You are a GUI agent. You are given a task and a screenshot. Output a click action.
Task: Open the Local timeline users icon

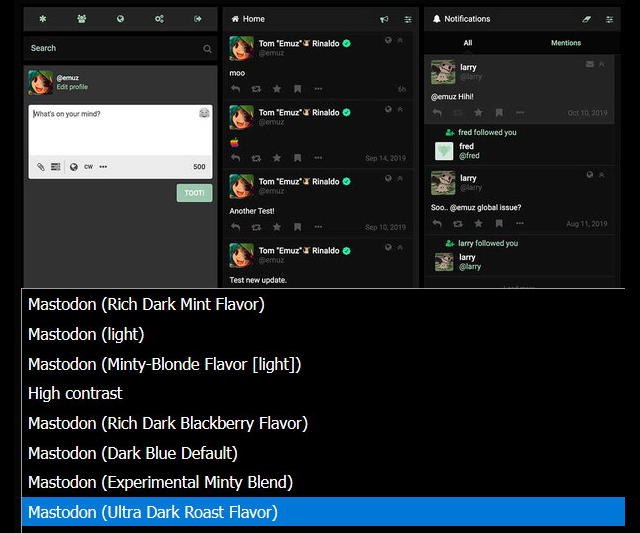82,19
